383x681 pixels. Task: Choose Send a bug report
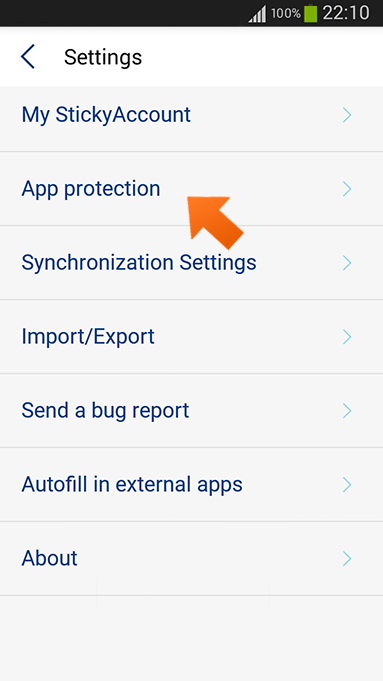point(192,410)
